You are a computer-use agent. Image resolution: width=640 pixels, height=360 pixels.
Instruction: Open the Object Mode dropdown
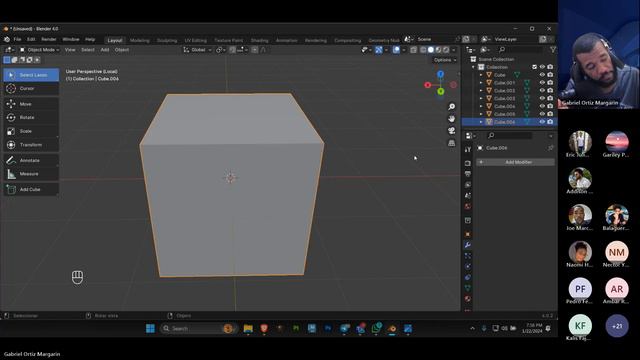pos(39,50)
